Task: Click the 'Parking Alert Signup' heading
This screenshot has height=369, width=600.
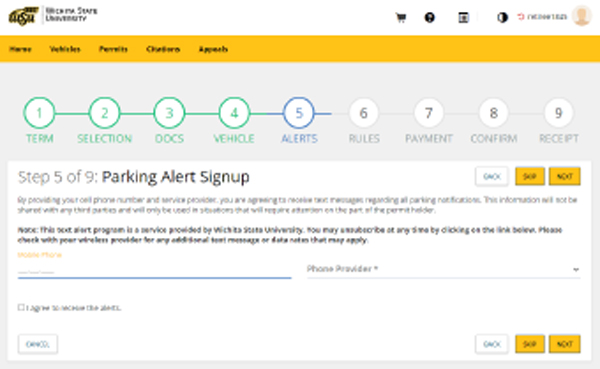Action: [176, 177]
